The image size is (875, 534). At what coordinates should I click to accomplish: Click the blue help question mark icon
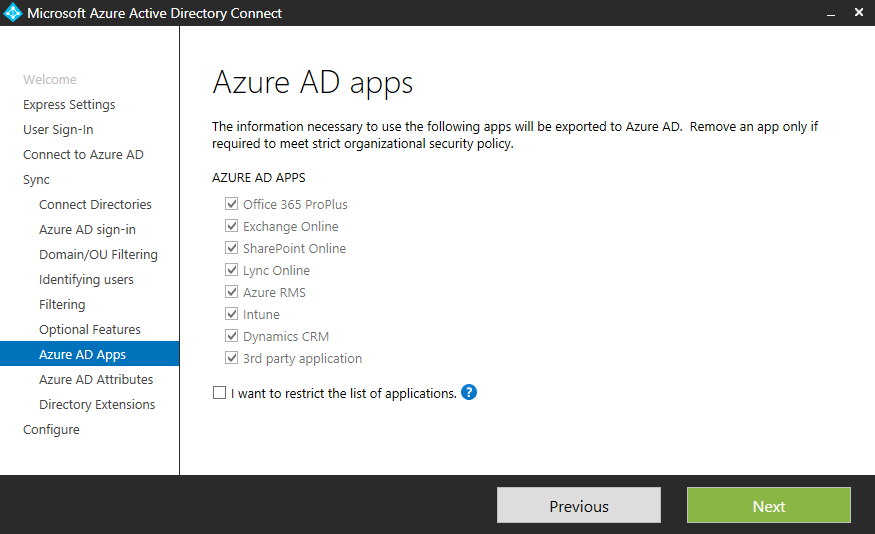point(469,392)
